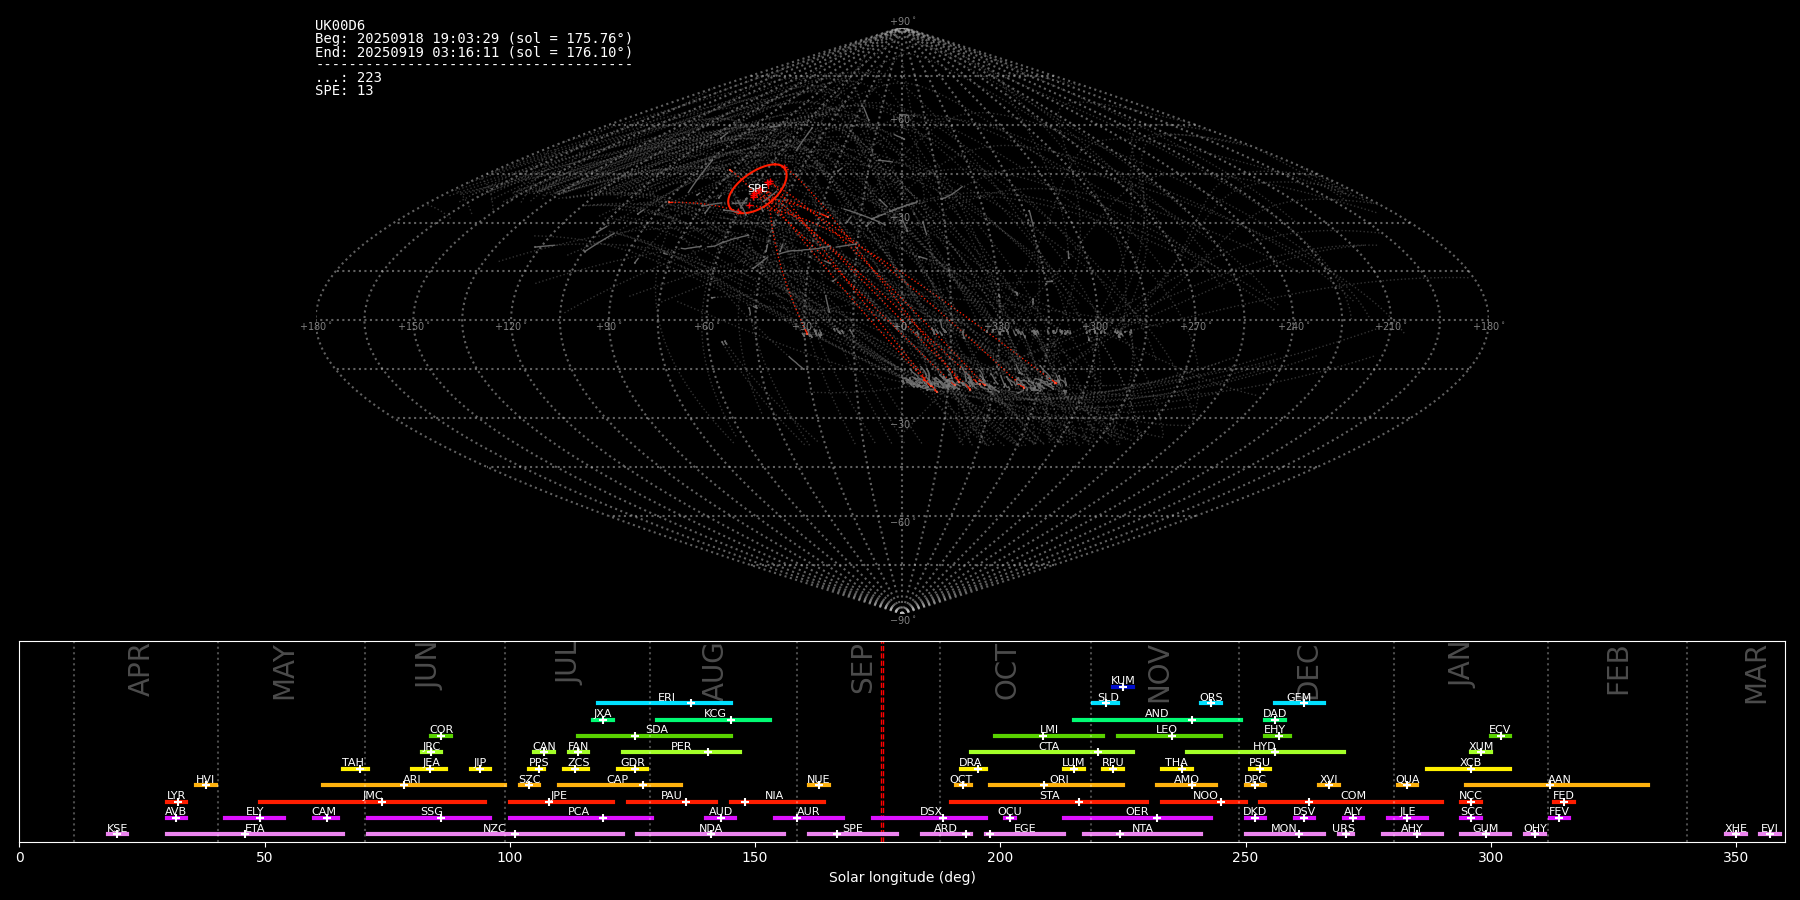This screenshot has height=900, width=1800.
Task: Click the ERI shower bar
Action: coord(664,703)
